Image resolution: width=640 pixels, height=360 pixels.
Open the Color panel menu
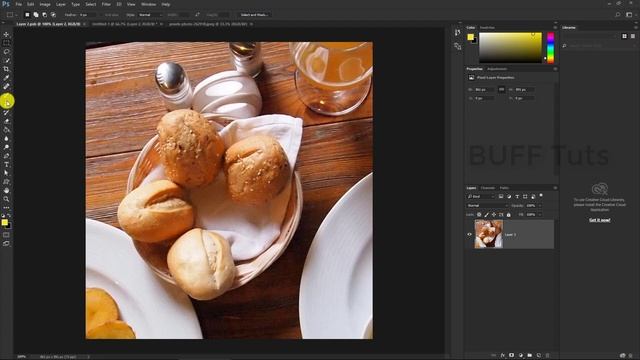click(x=555, y=28)
